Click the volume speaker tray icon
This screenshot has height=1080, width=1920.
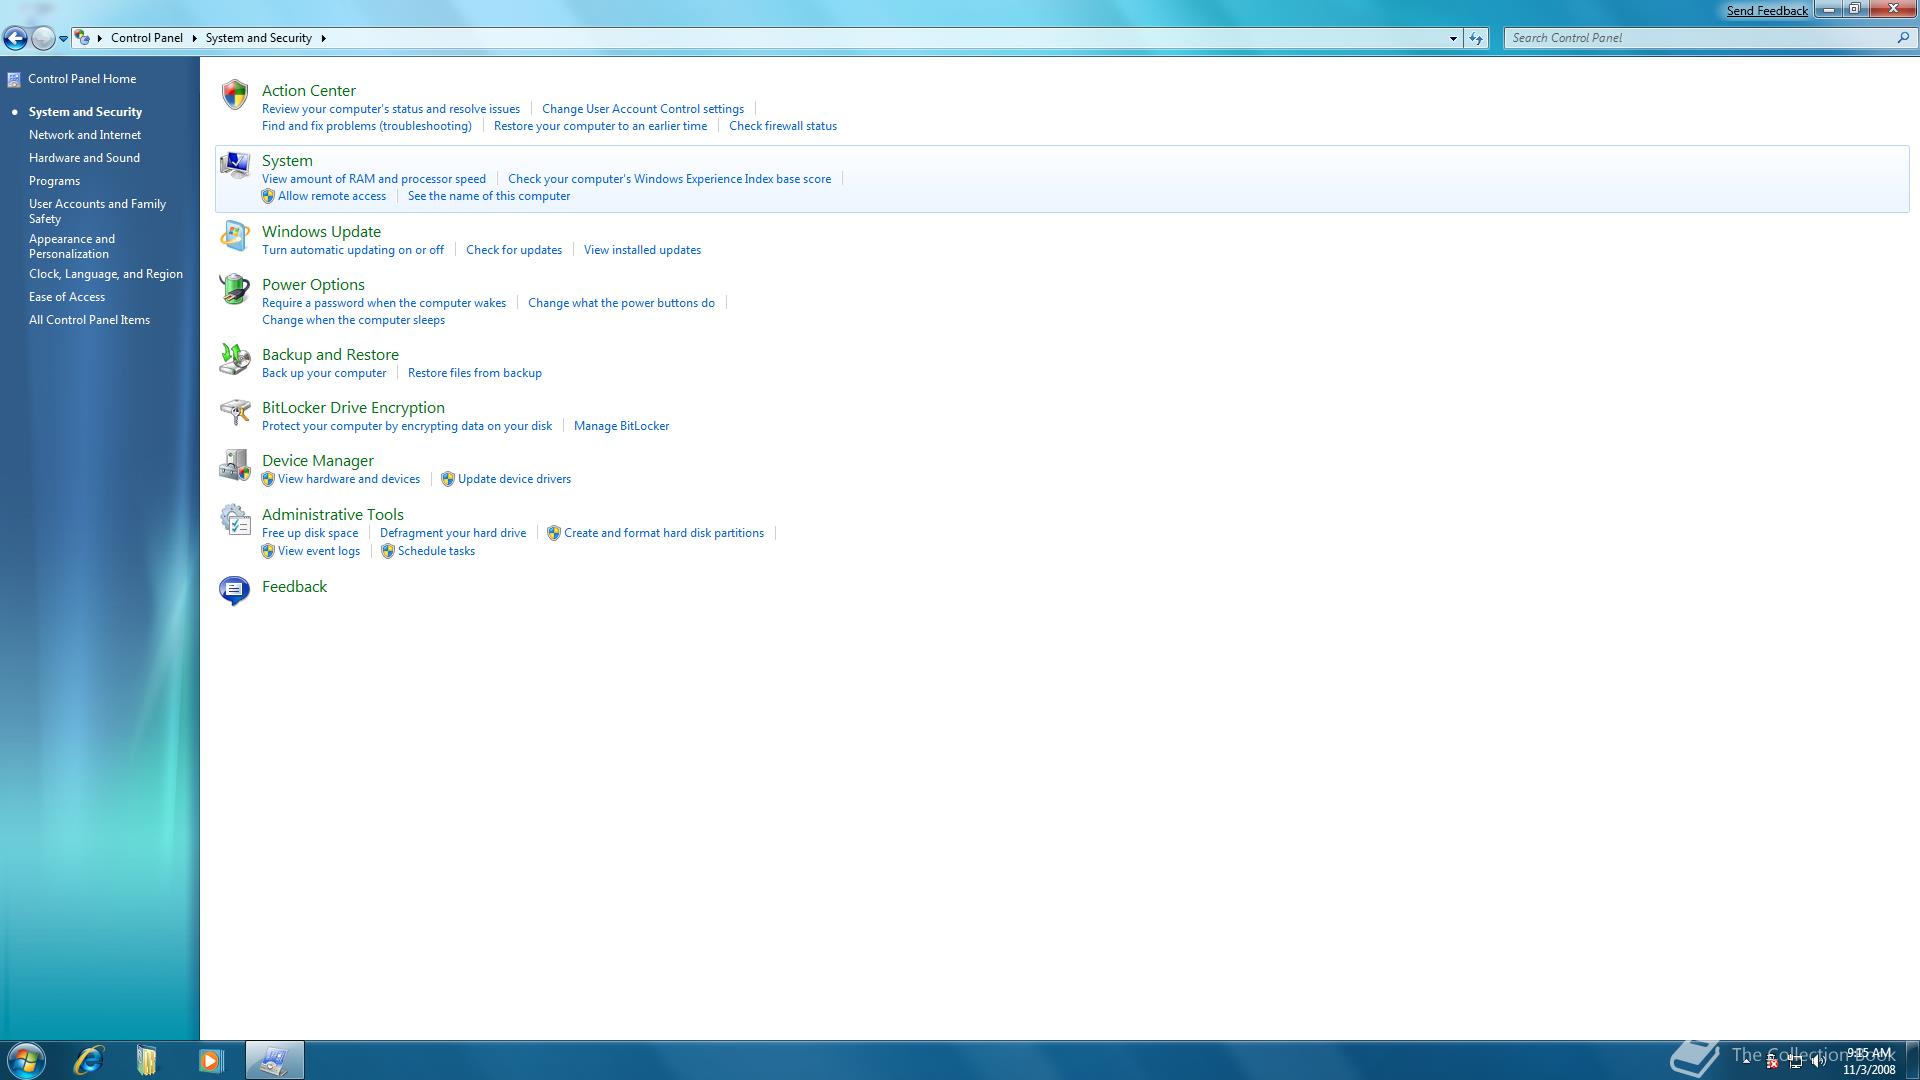1818,1062
